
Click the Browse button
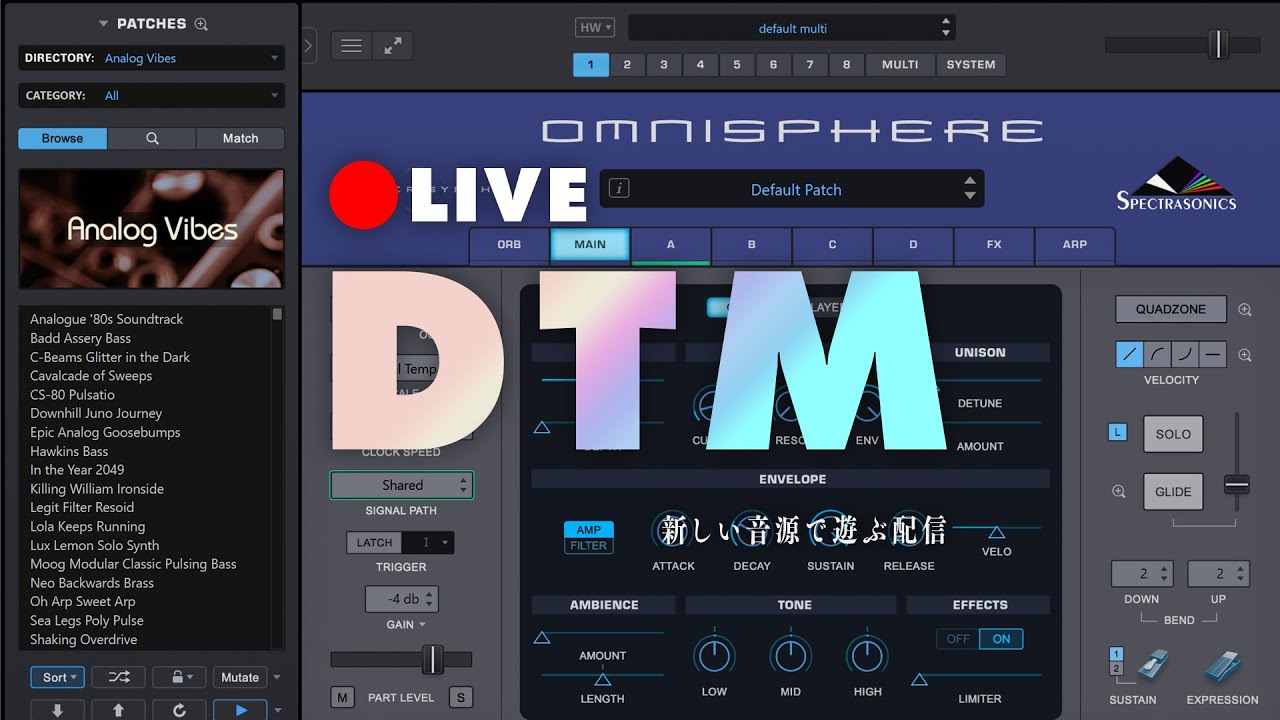click(62, 138)
